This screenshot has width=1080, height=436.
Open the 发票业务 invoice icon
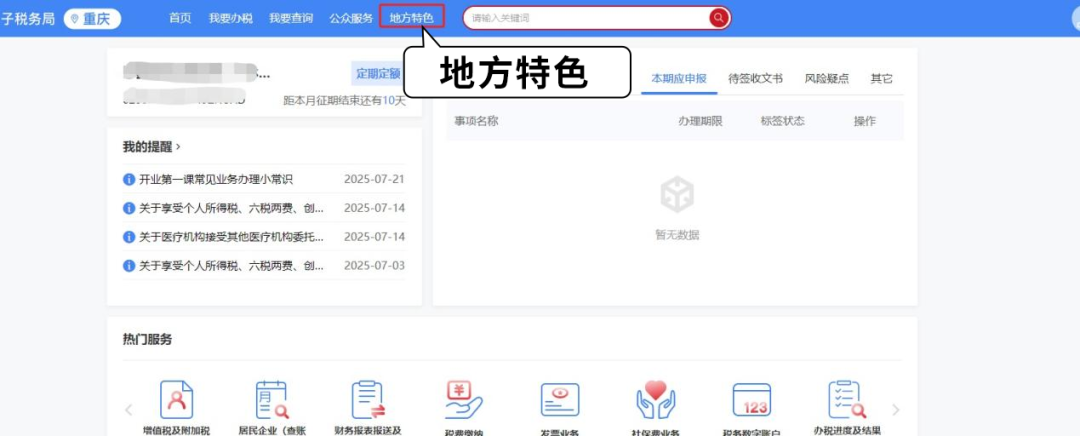[560, 399]
